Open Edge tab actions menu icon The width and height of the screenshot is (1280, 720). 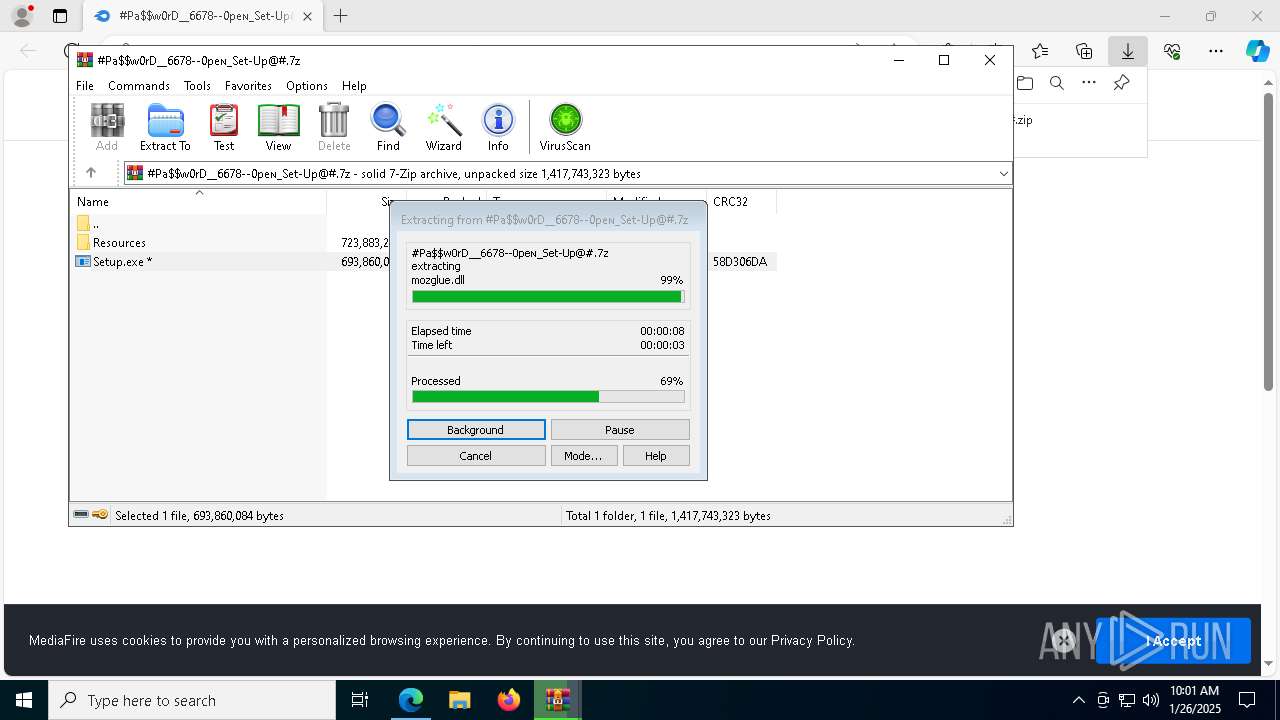point(60,16)
